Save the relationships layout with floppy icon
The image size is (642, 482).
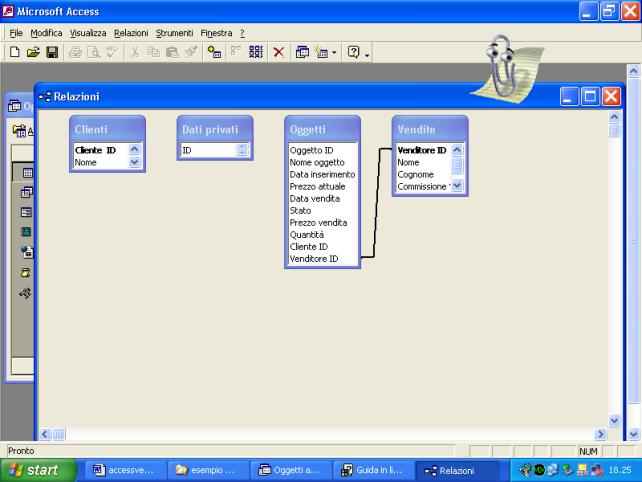pos(52,52)
